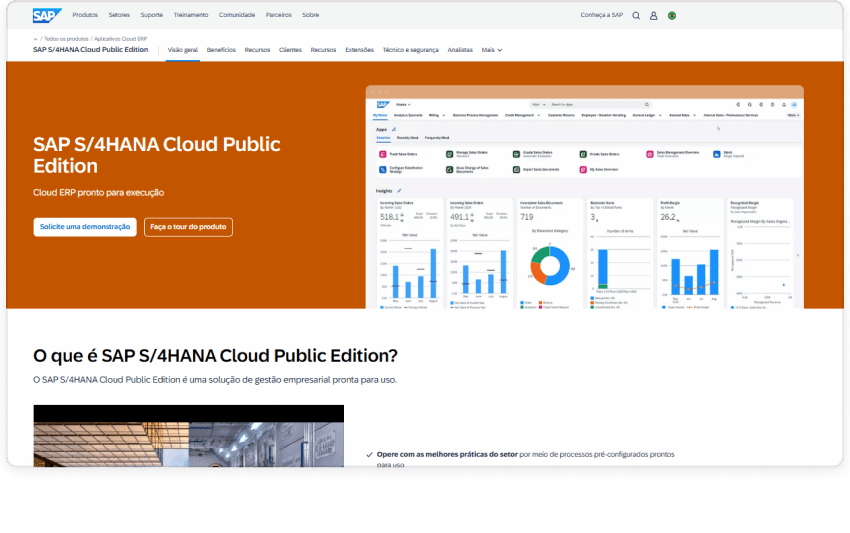Screen dimensions: 850x533
Task: Expand the Mais dropdown in page navigation
Action: pyautogui.click(x=492, y=50)
